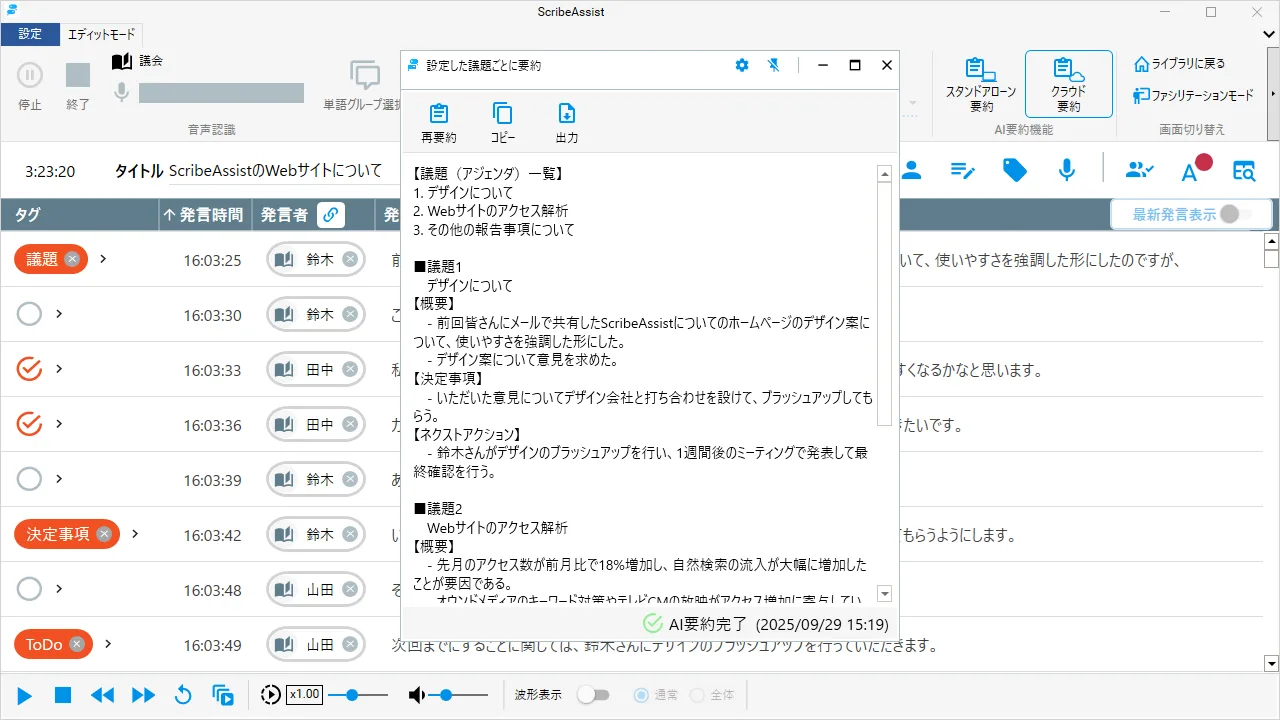Switch to the エディットモード tab

tap(101, 35)
